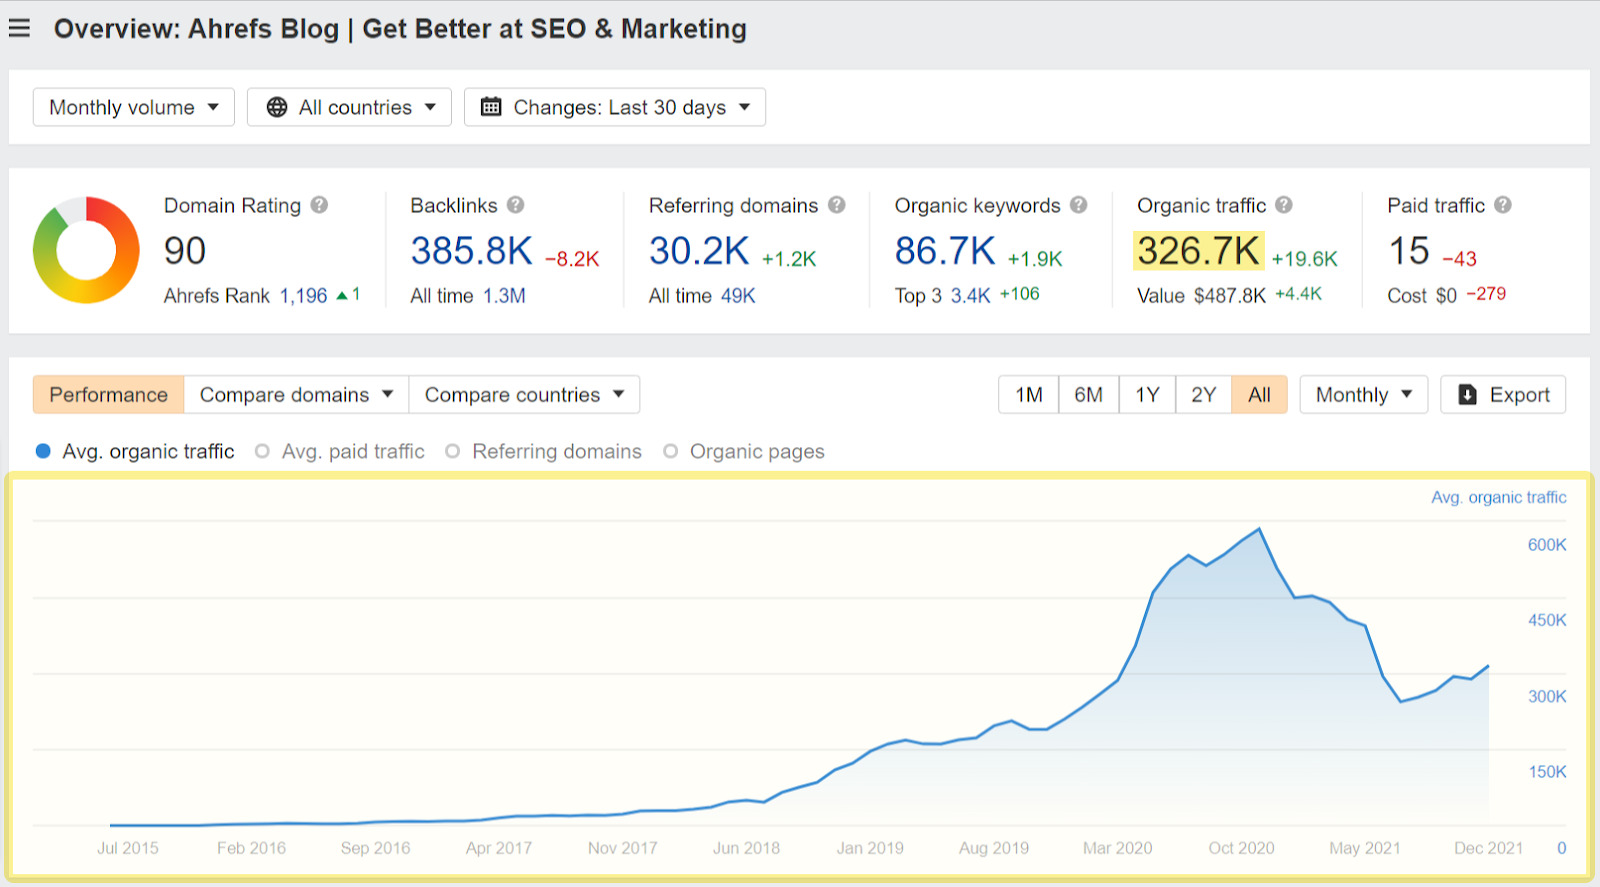1600x887 pixels.
Task: Expand the All countries dropdown
Action: click(x=349, y=107)
